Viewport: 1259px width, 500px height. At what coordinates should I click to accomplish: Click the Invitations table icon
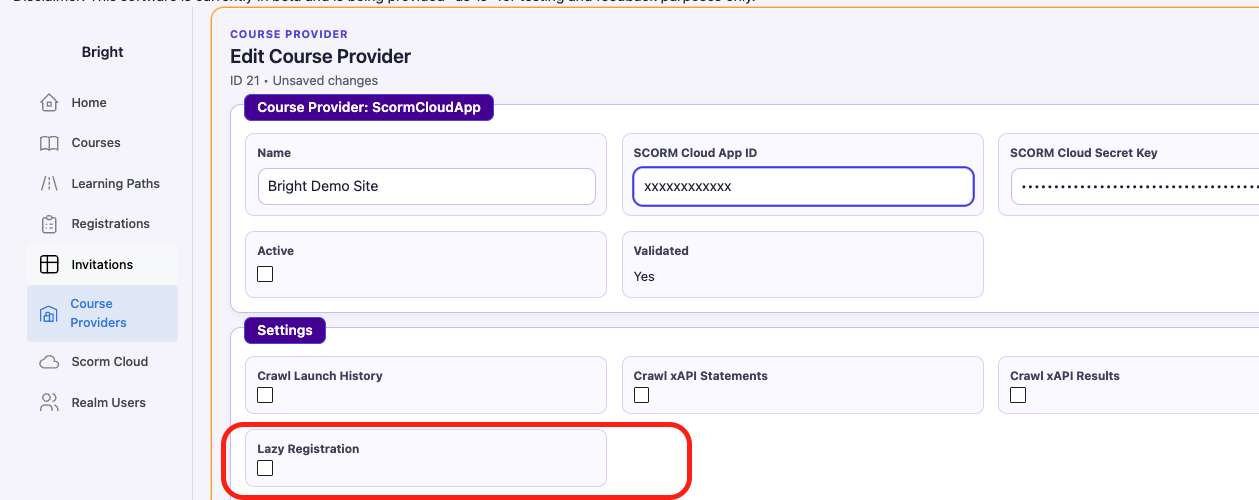click(x=49, y=265)
